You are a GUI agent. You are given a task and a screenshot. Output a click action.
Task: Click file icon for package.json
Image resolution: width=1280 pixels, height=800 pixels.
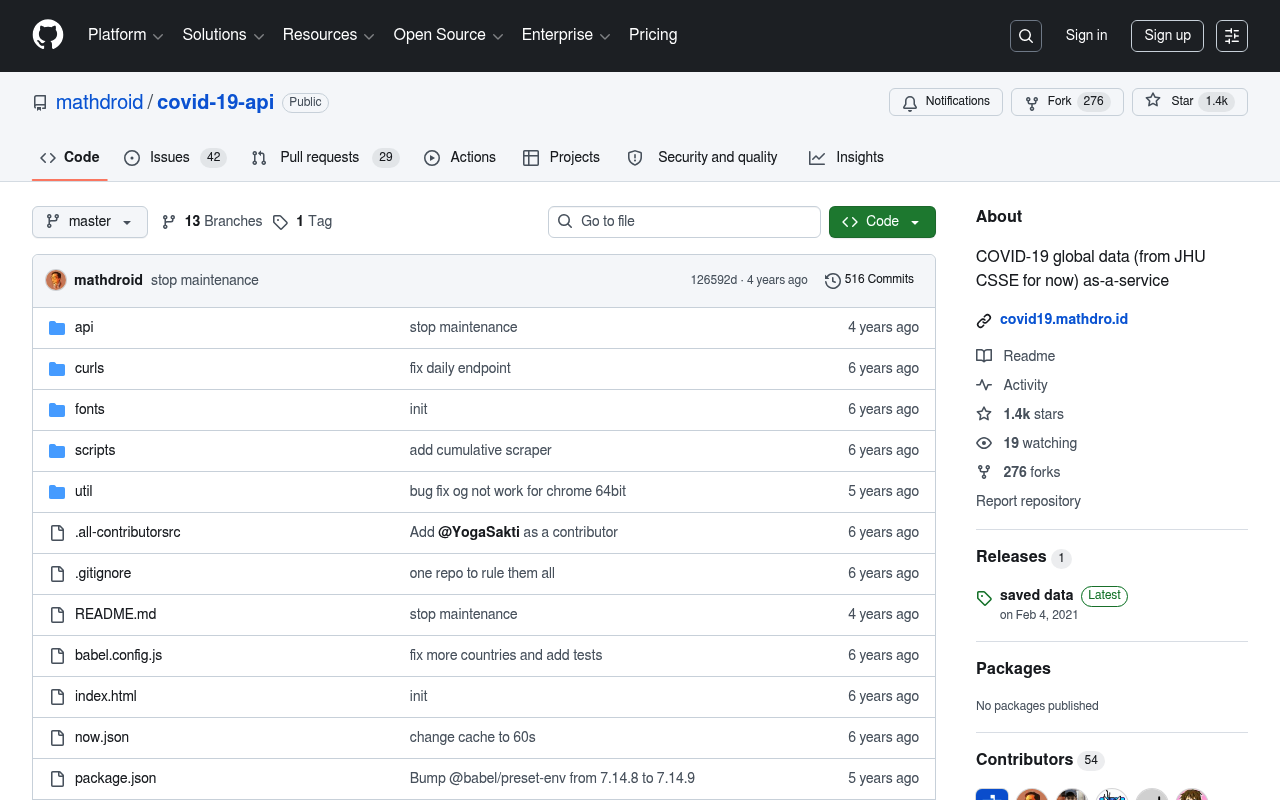click(x=57, y=779)
